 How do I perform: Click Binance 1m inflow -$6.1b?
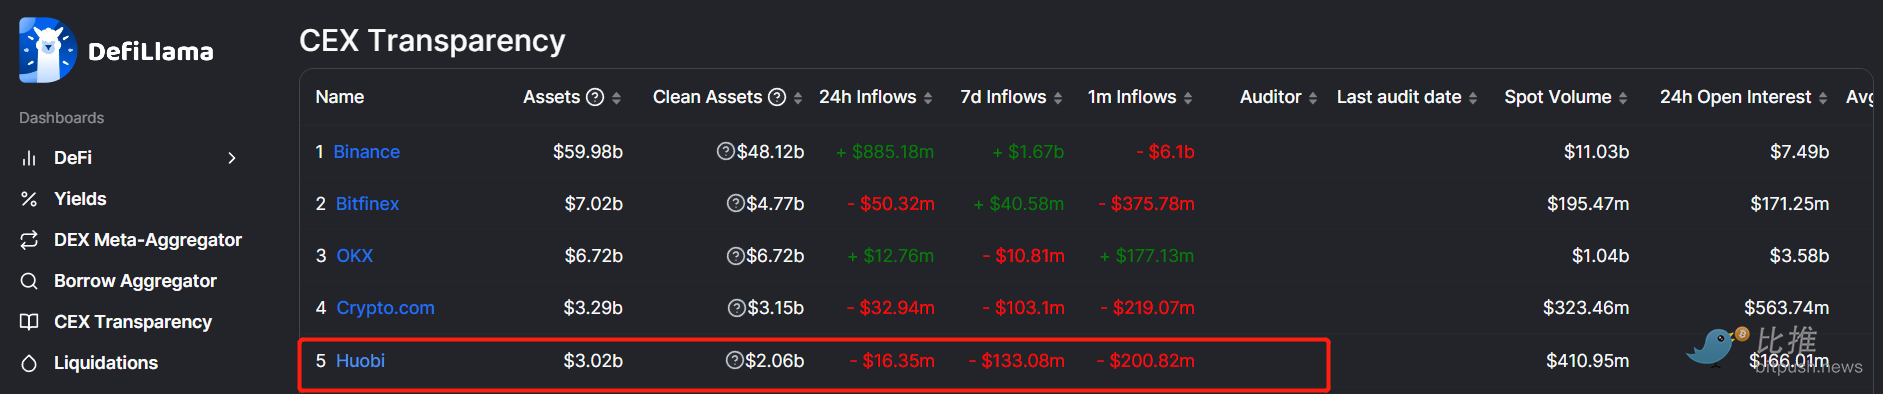[1165, 152]
